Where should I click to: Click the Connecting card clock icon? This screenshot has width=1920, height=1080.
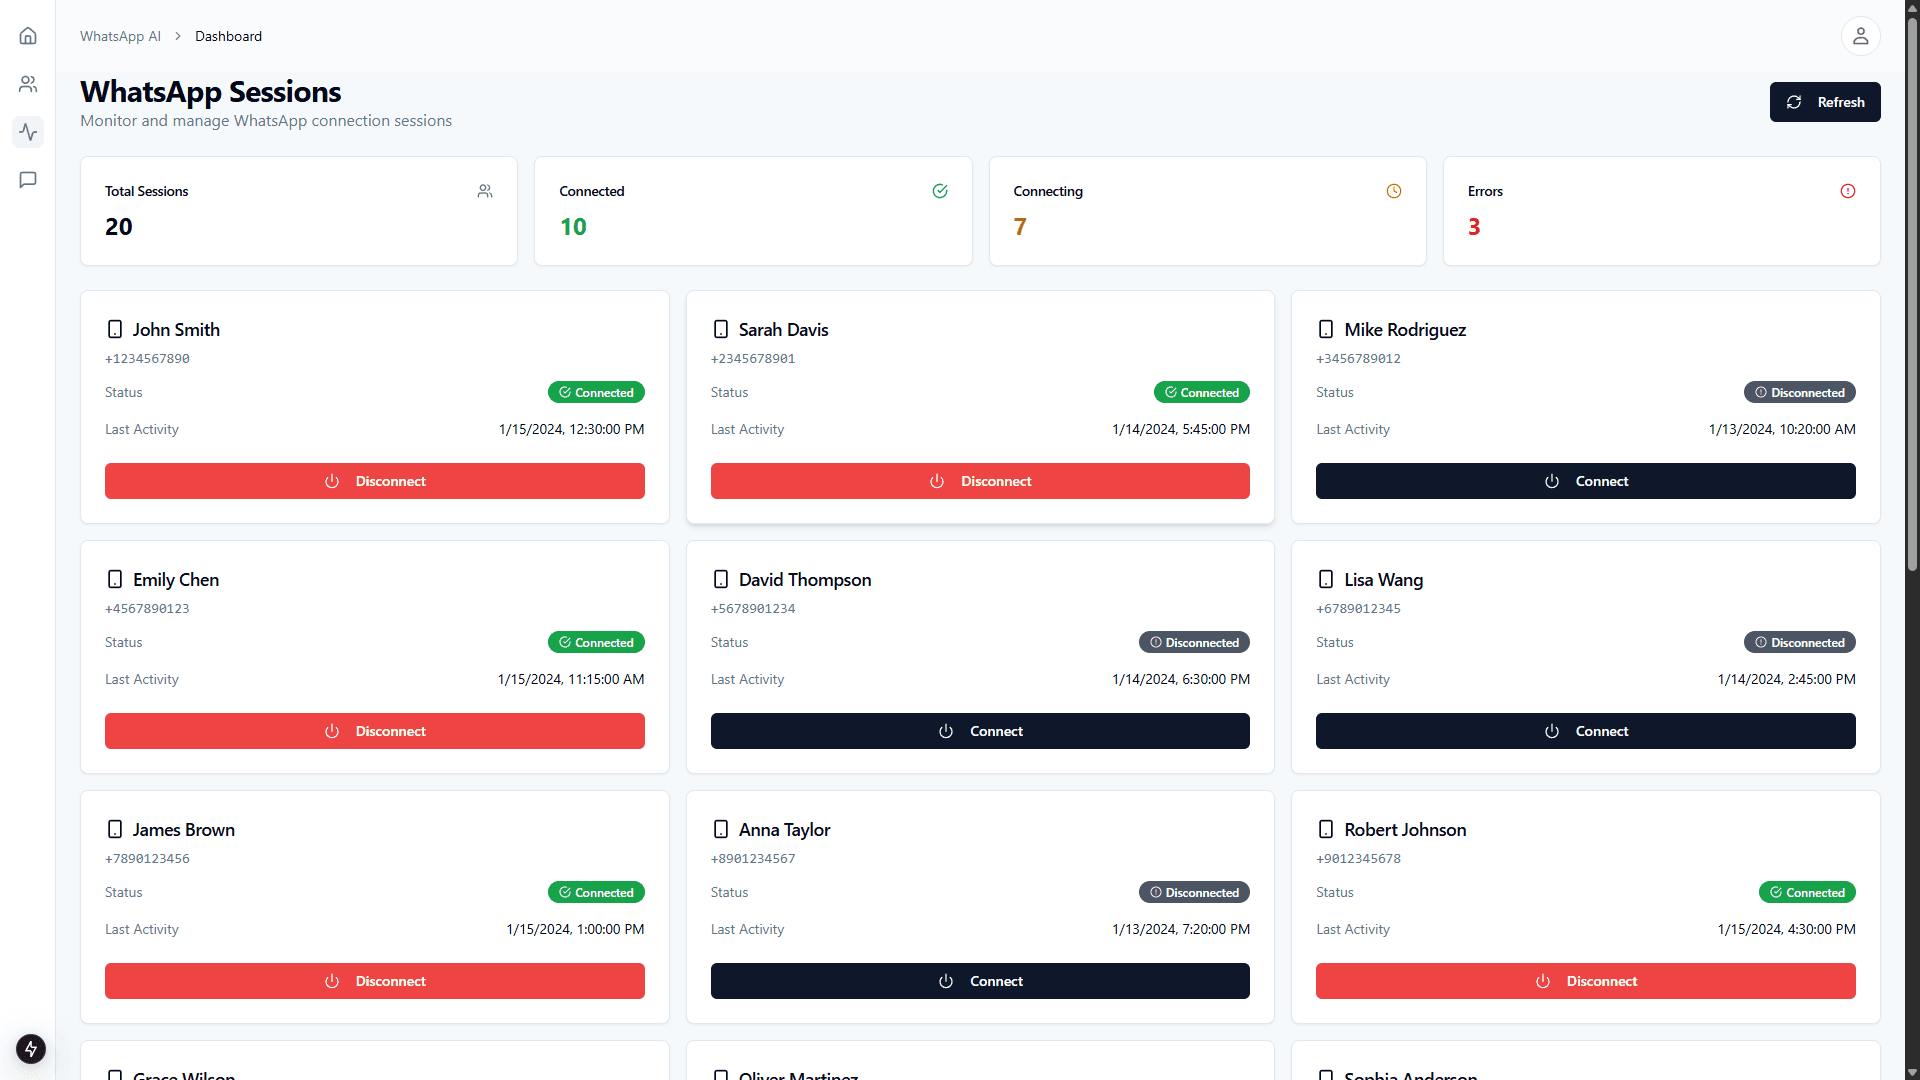coord(1394,191)
